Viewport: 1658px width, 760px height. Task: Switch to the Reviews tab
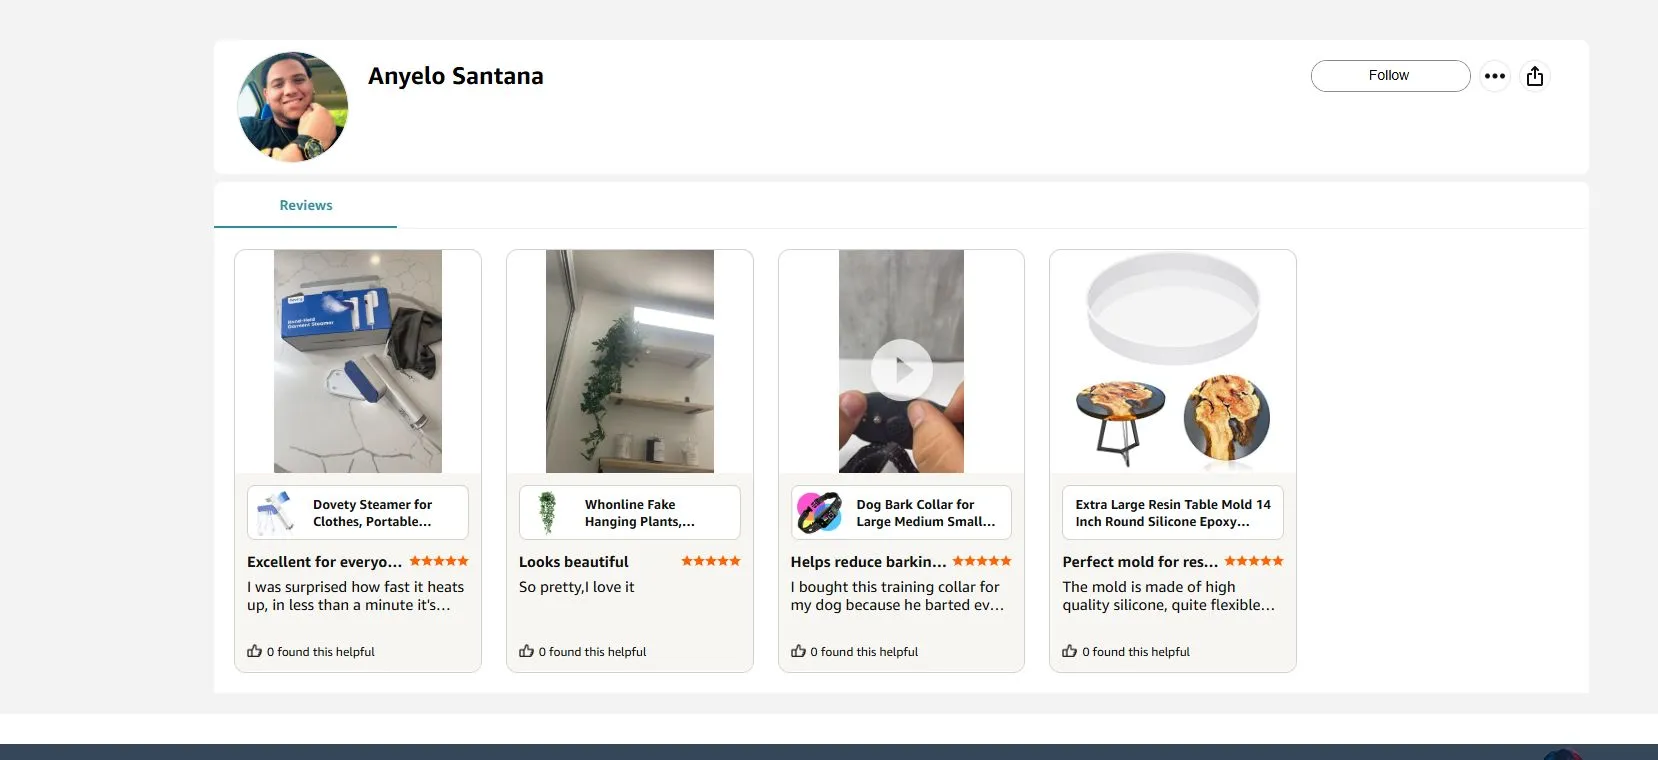305,205
